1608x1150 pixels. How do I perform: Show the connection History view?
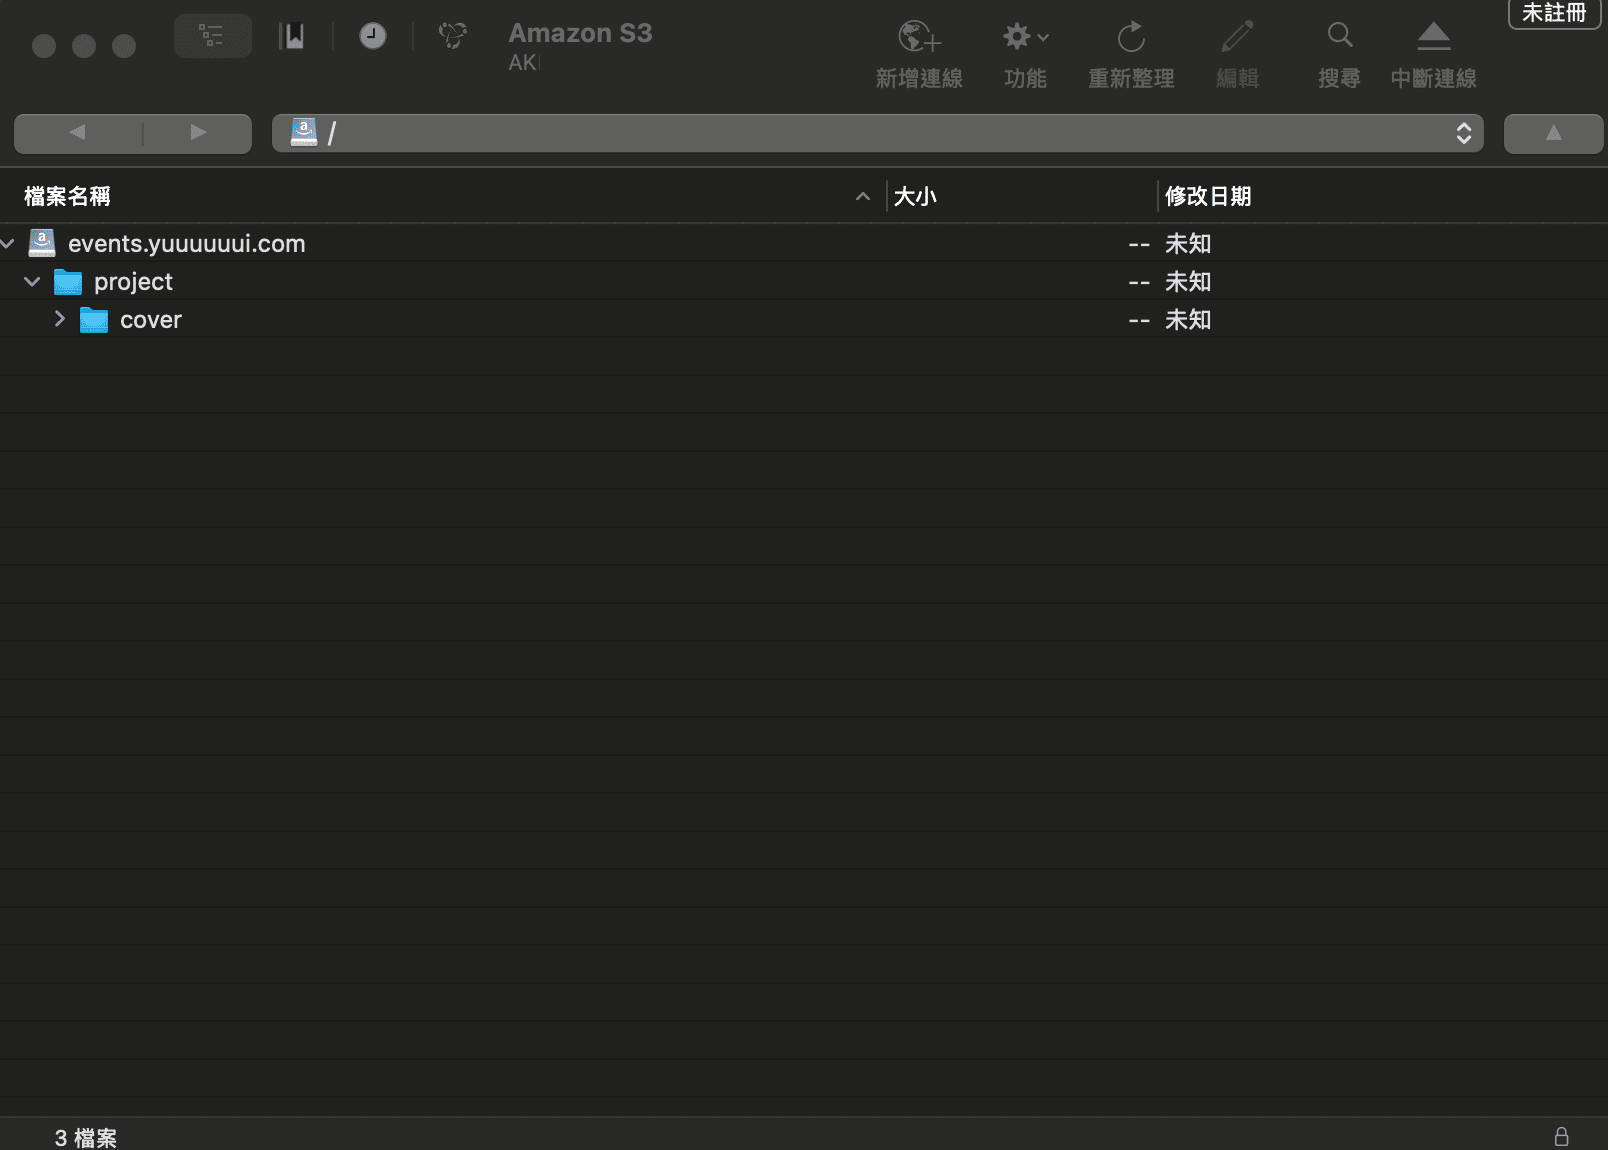pyautogui.click(x=373, y=37)
